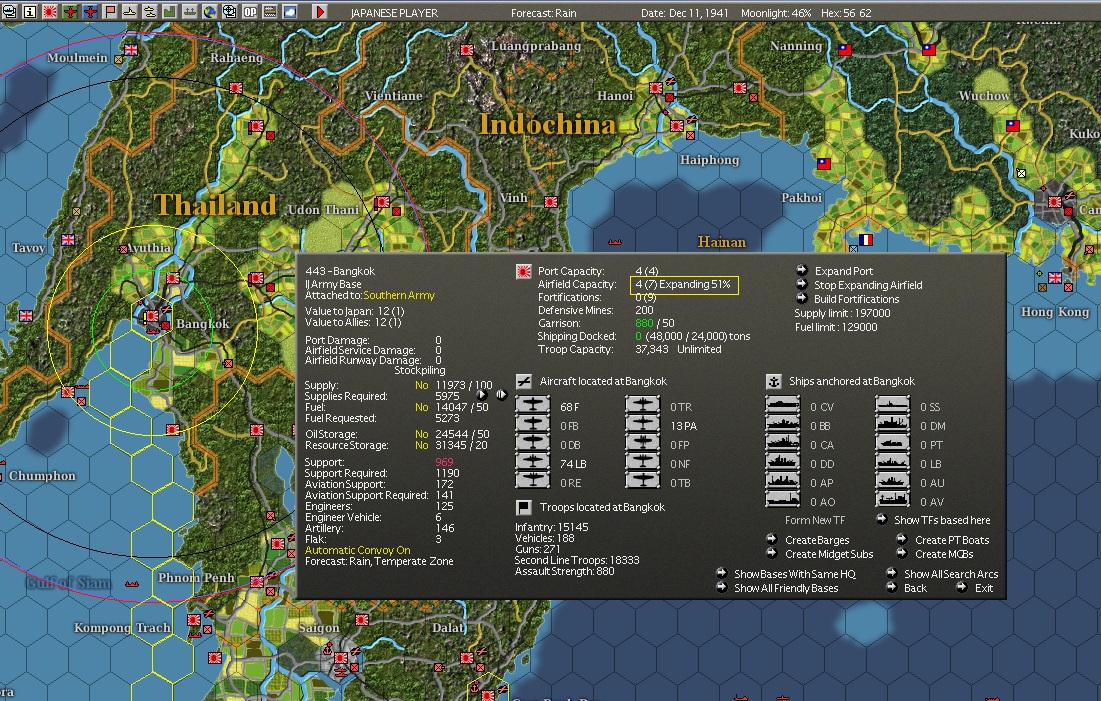The image size is (1101, 701).
Task: Click the Japanese rising sun flag toolbar icon
Action: pos(50,11)
